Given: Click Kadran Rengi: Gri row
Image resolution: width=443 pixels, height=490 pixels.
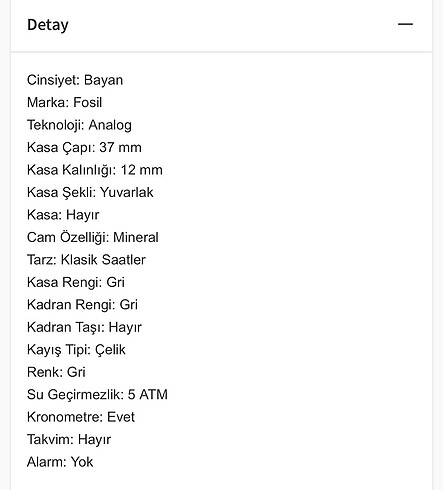Looking at the screenshot, I should tap(82, 305).
